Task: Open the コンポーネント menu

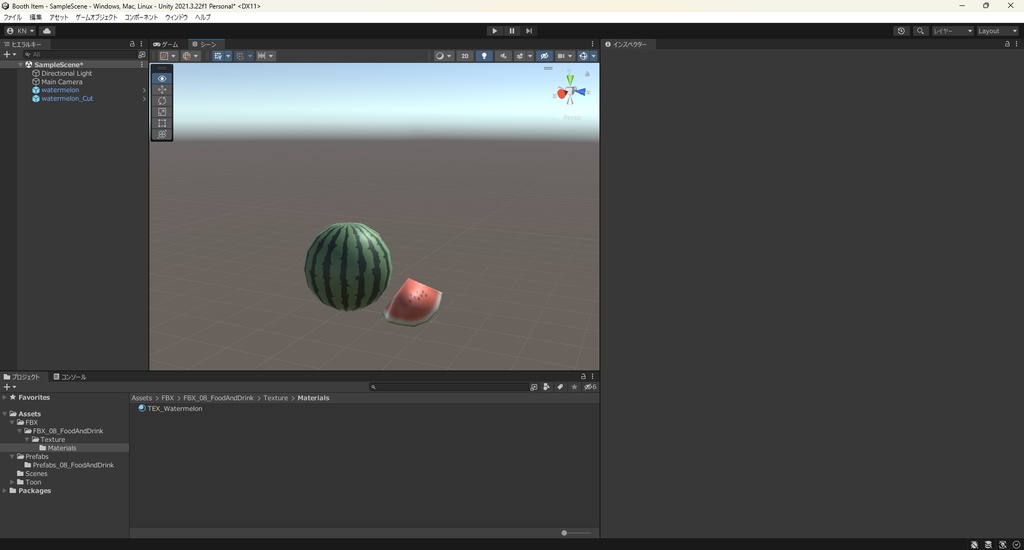Action: (x=141, y=17)
